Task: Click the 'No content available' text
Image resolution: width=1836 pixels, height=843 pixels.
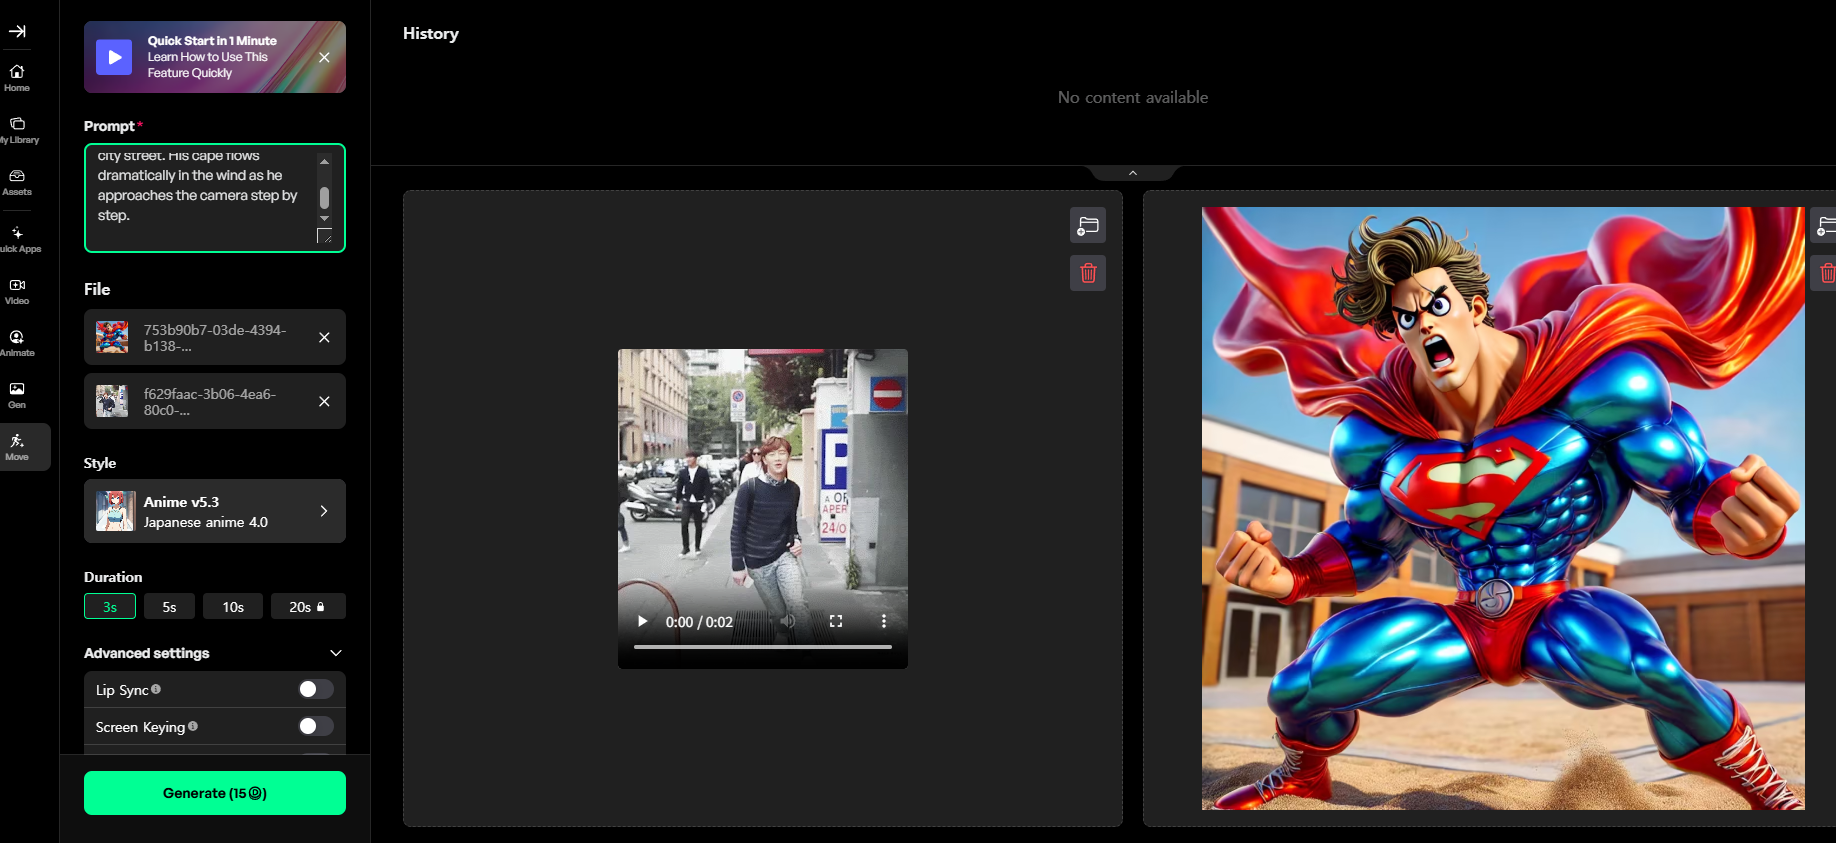Action: coord(1133,97)
